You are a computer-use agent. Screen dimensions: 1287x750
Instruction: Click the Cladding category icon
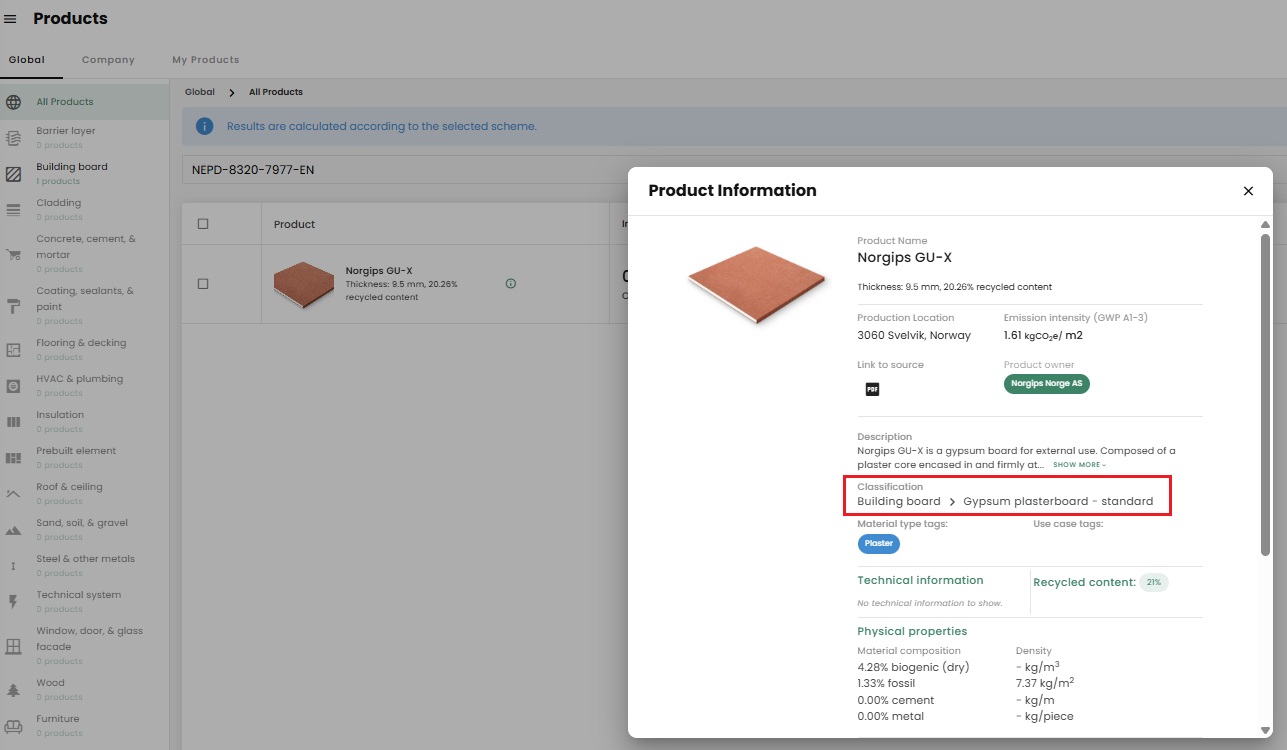[x=14, y=210]
